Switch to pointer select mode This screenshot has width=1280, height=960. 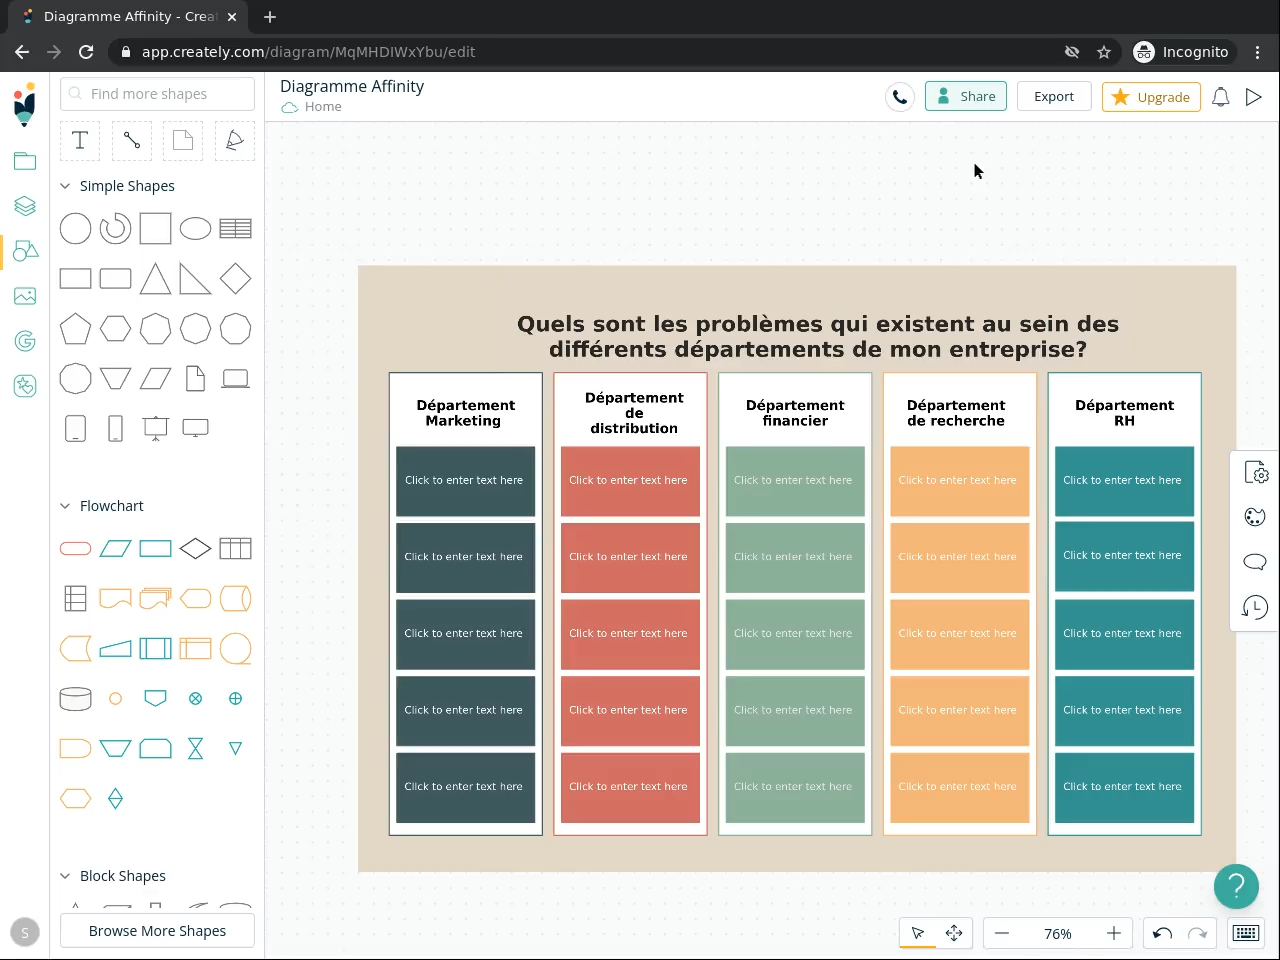(x=918, y=933)
